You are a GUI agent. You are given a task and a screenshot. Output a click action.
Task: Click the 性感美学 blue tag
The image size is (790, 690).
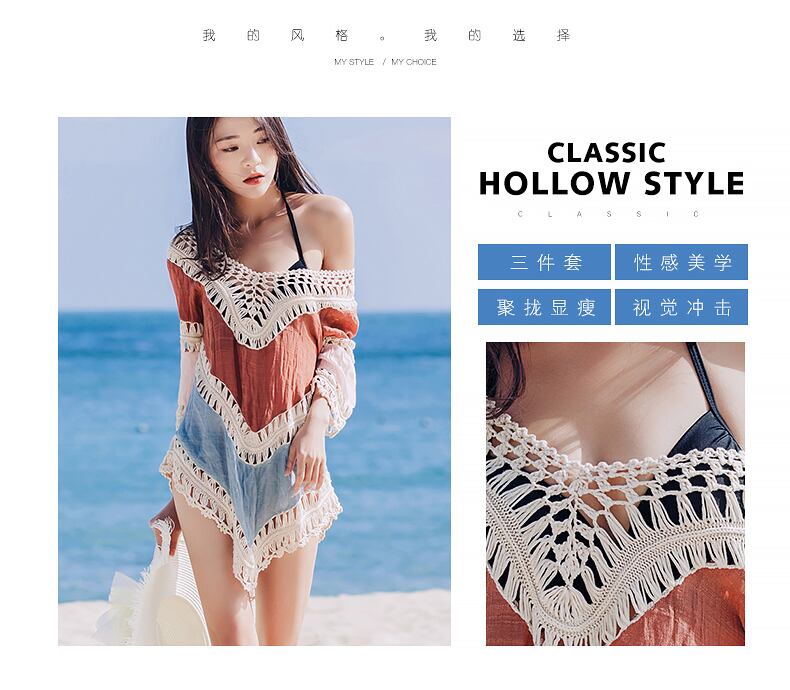(x=681, y=262)
